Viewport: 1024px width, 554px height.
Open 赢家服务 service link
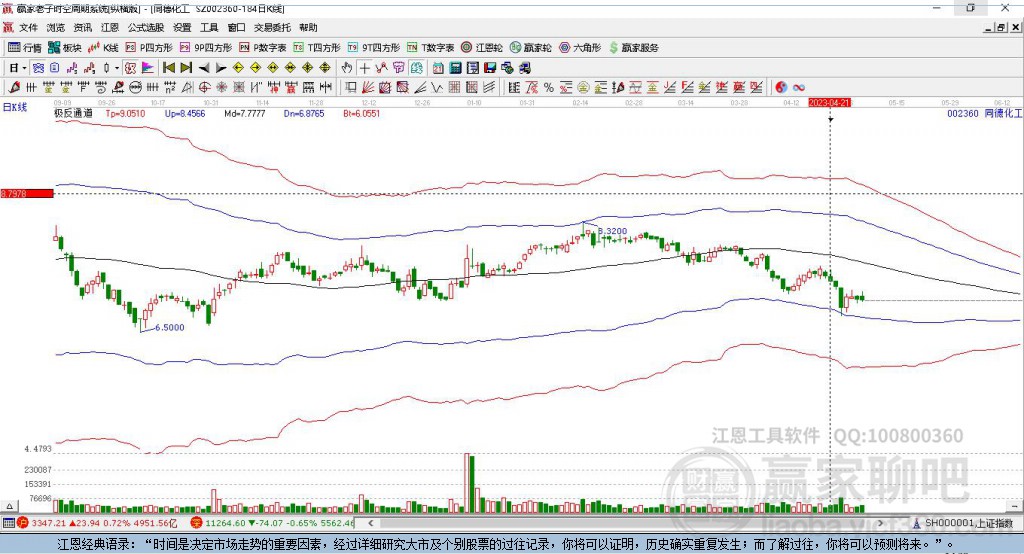pyautogui.click(x=633, y=48)
